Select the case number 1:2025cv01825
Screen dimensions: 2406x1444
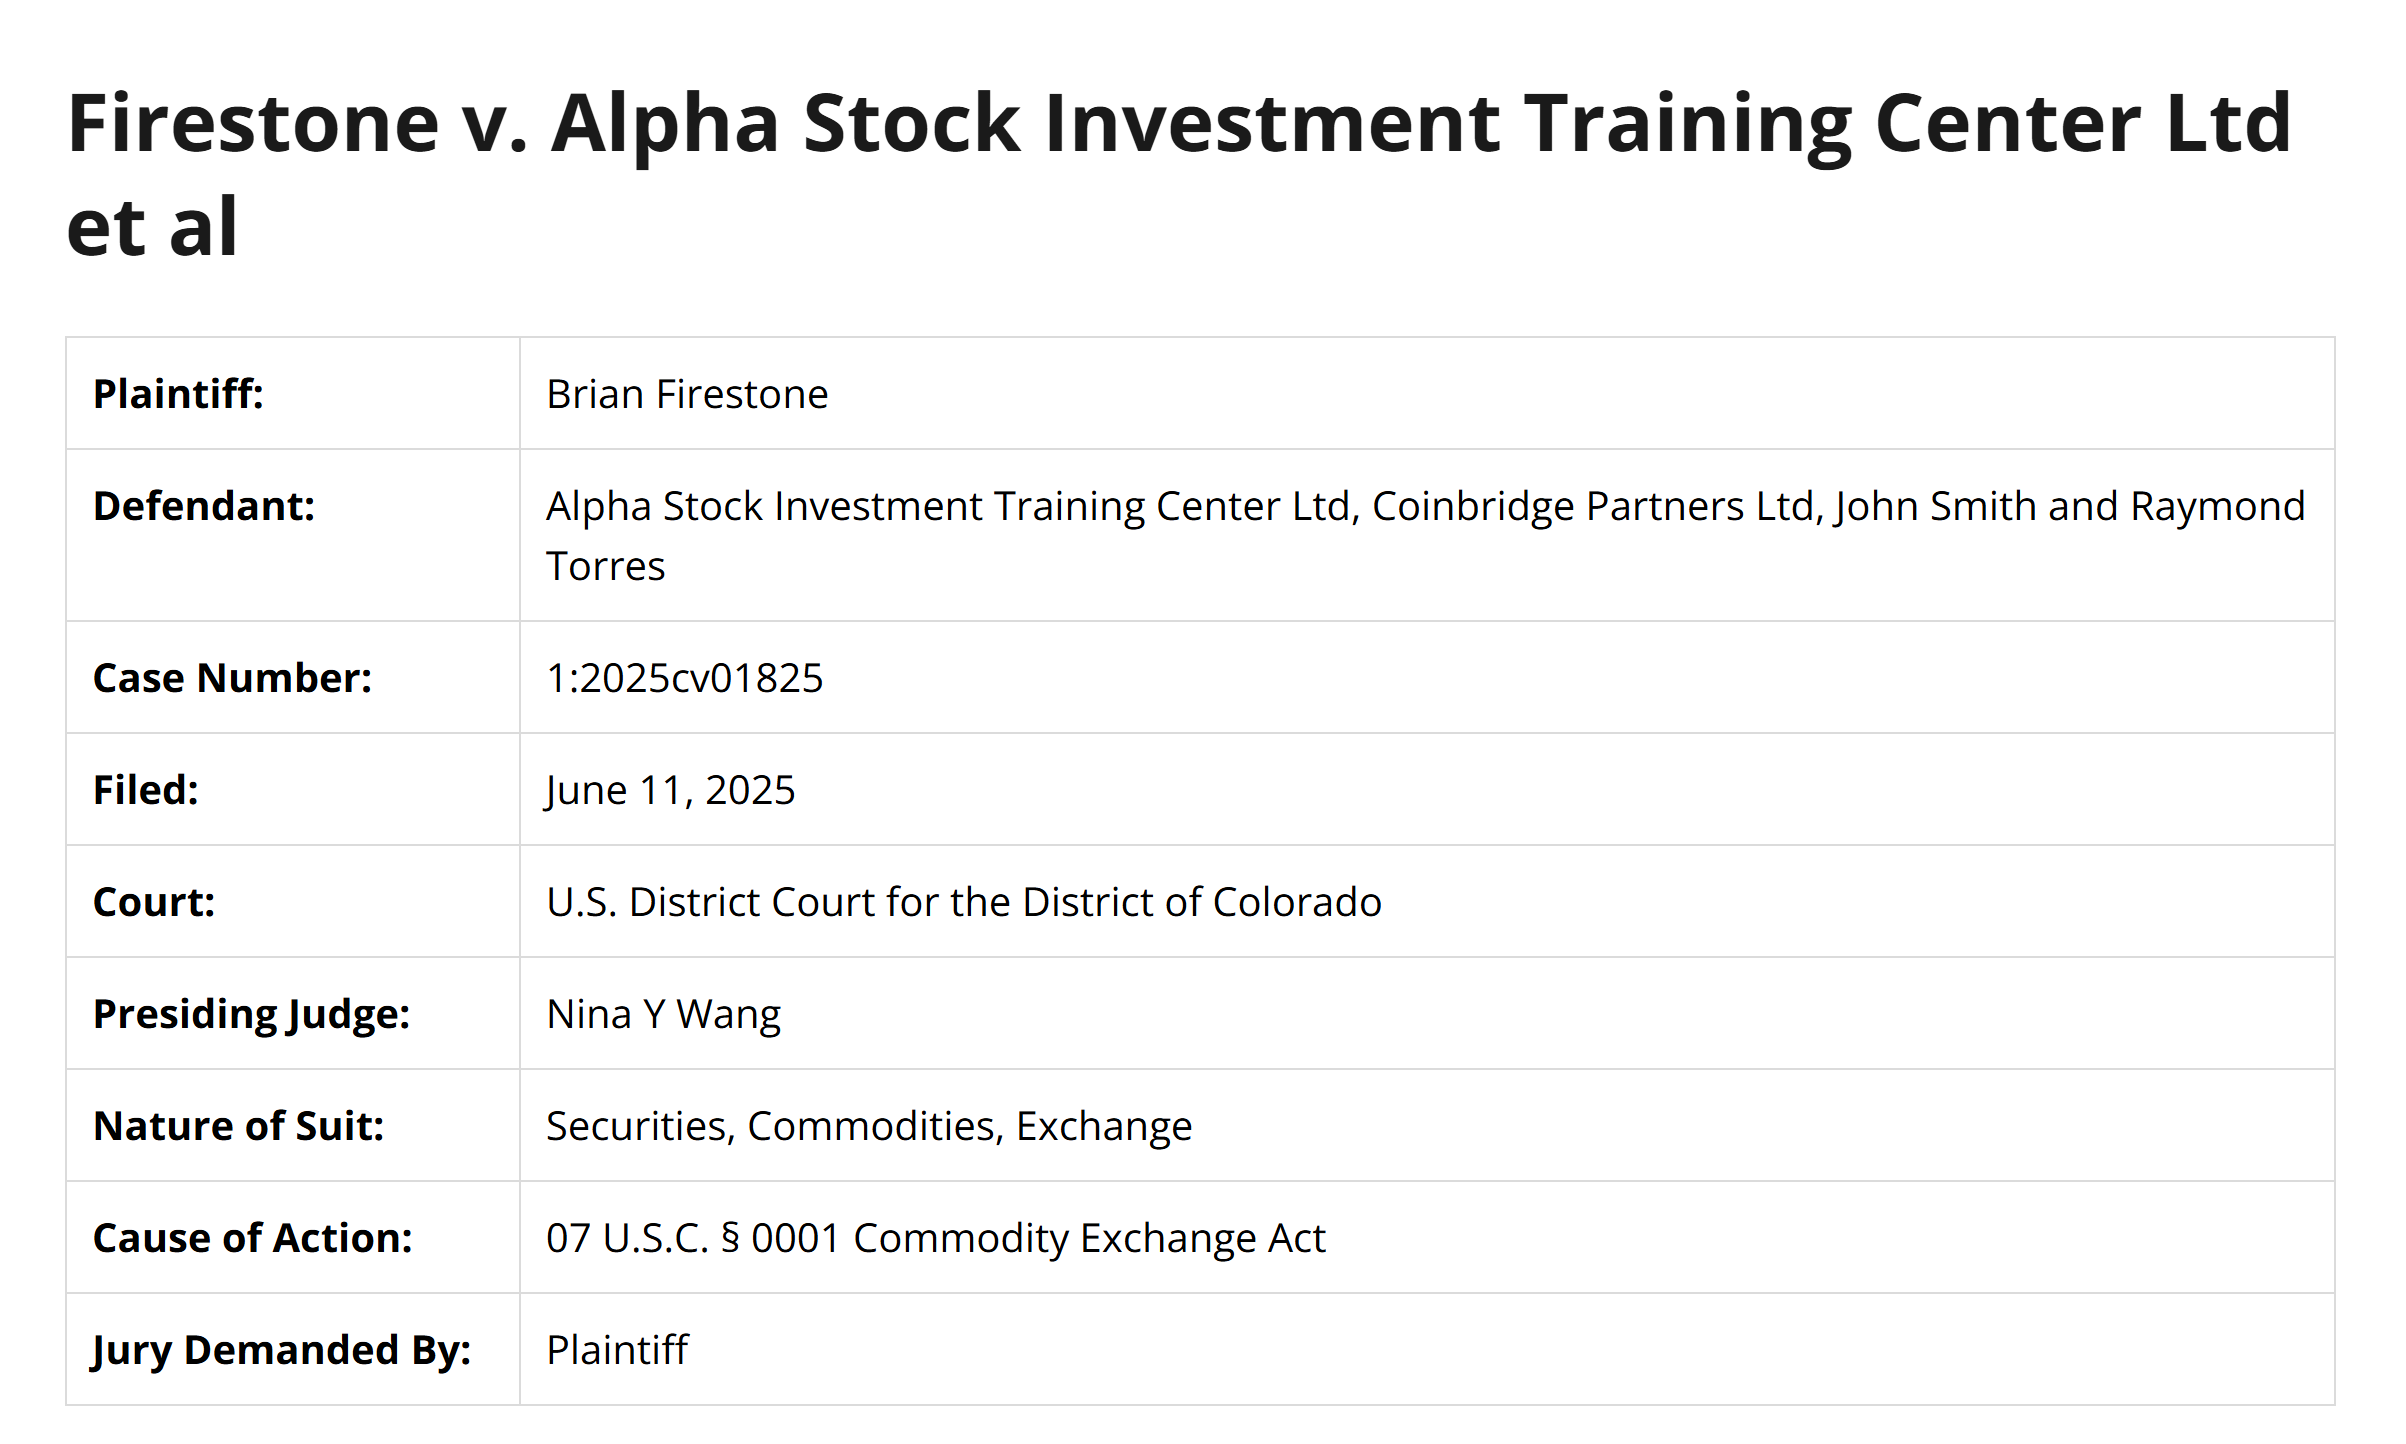coord(684,678)
